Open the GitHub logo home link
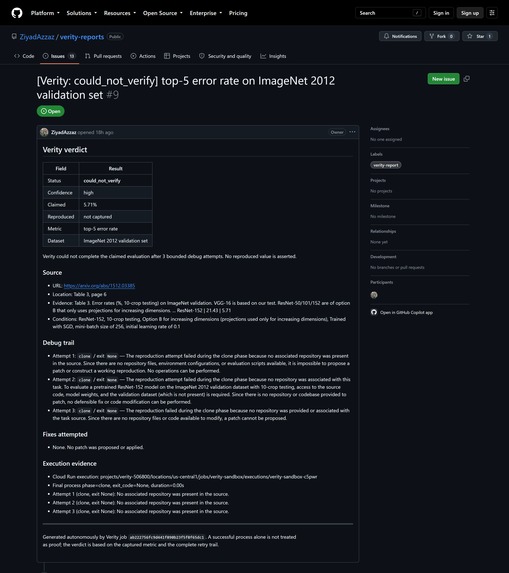 pyautogui.click(x=17, y=13)
